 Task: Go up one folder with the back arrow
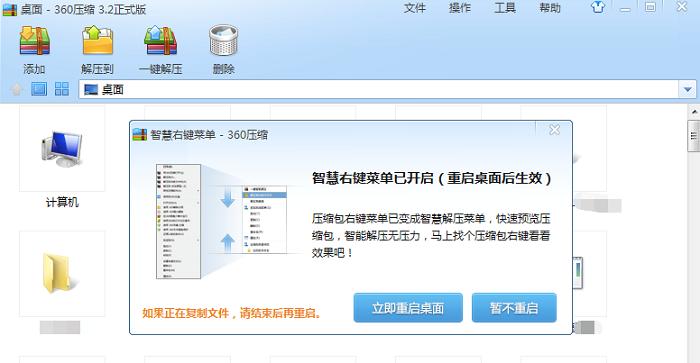click(x=17, y=89)
